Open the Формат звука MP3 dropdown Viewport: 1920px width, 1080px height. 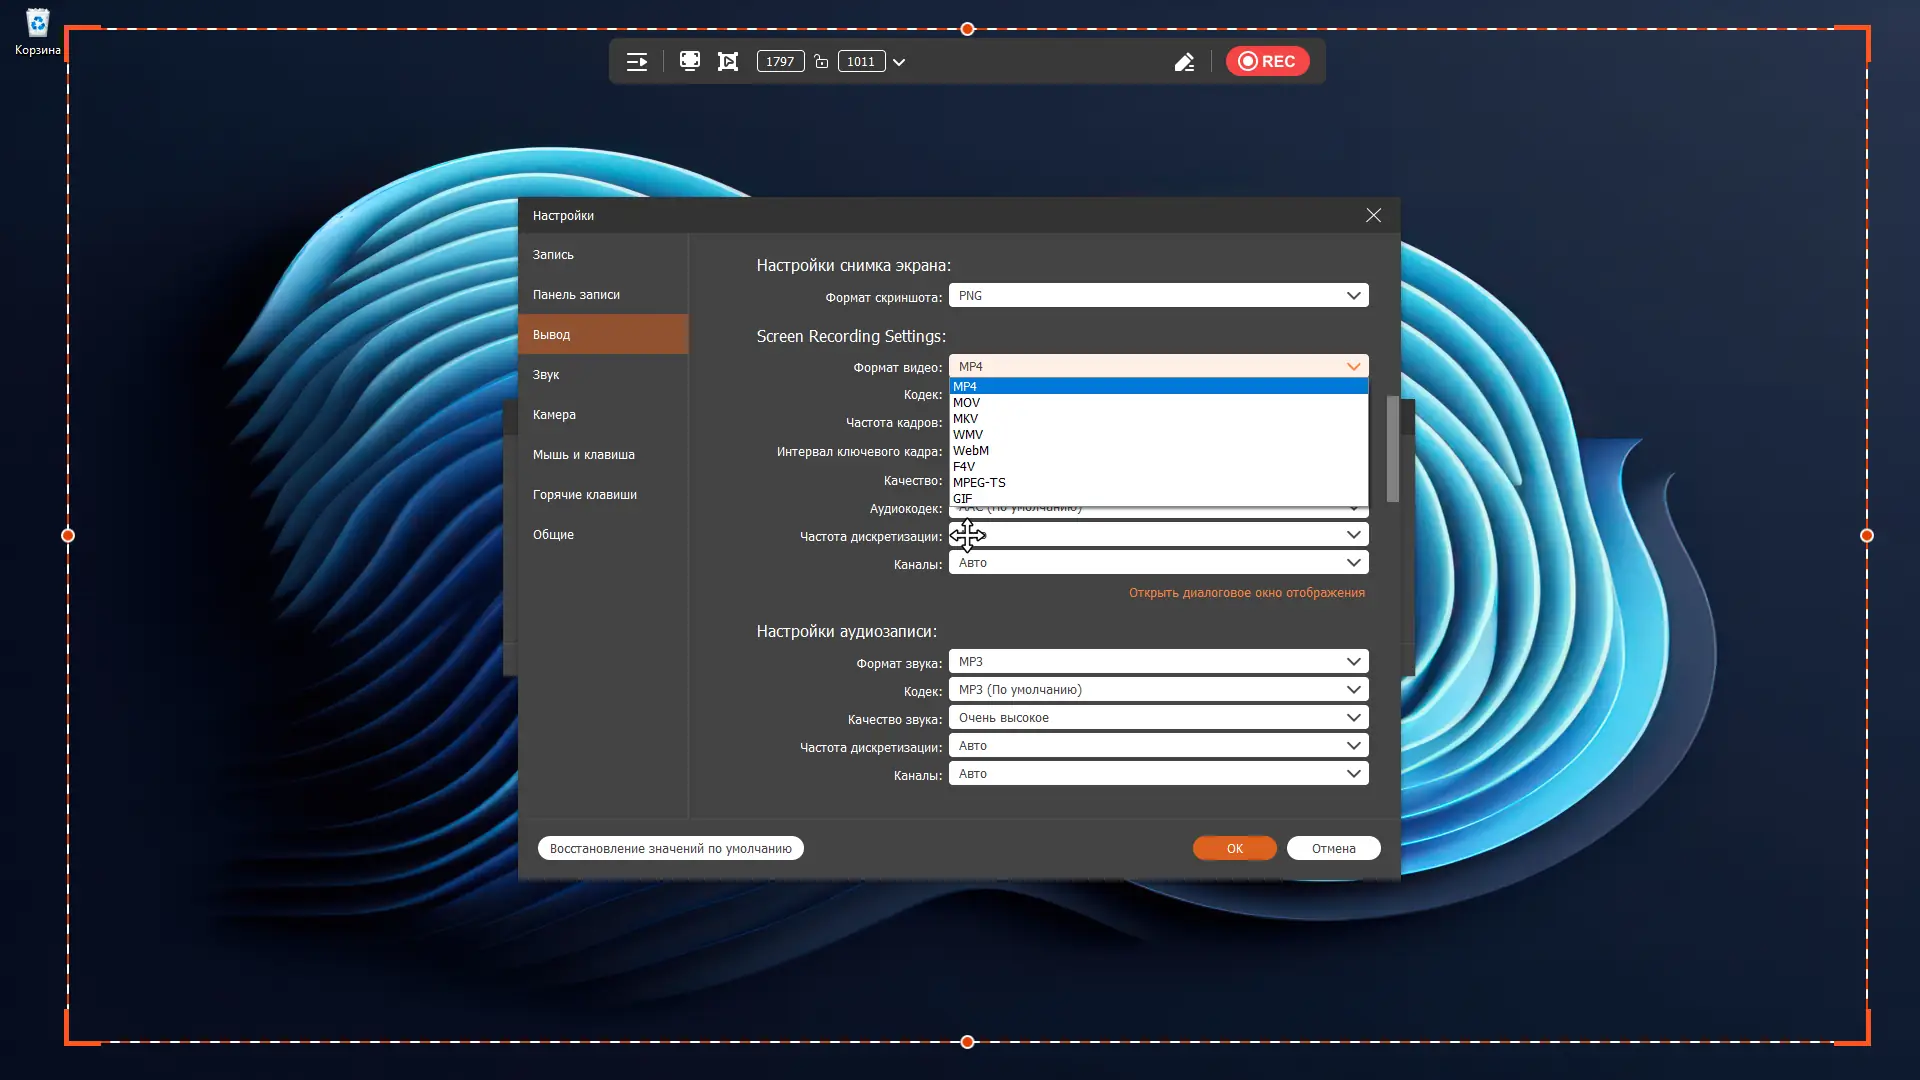point(1158,662)
